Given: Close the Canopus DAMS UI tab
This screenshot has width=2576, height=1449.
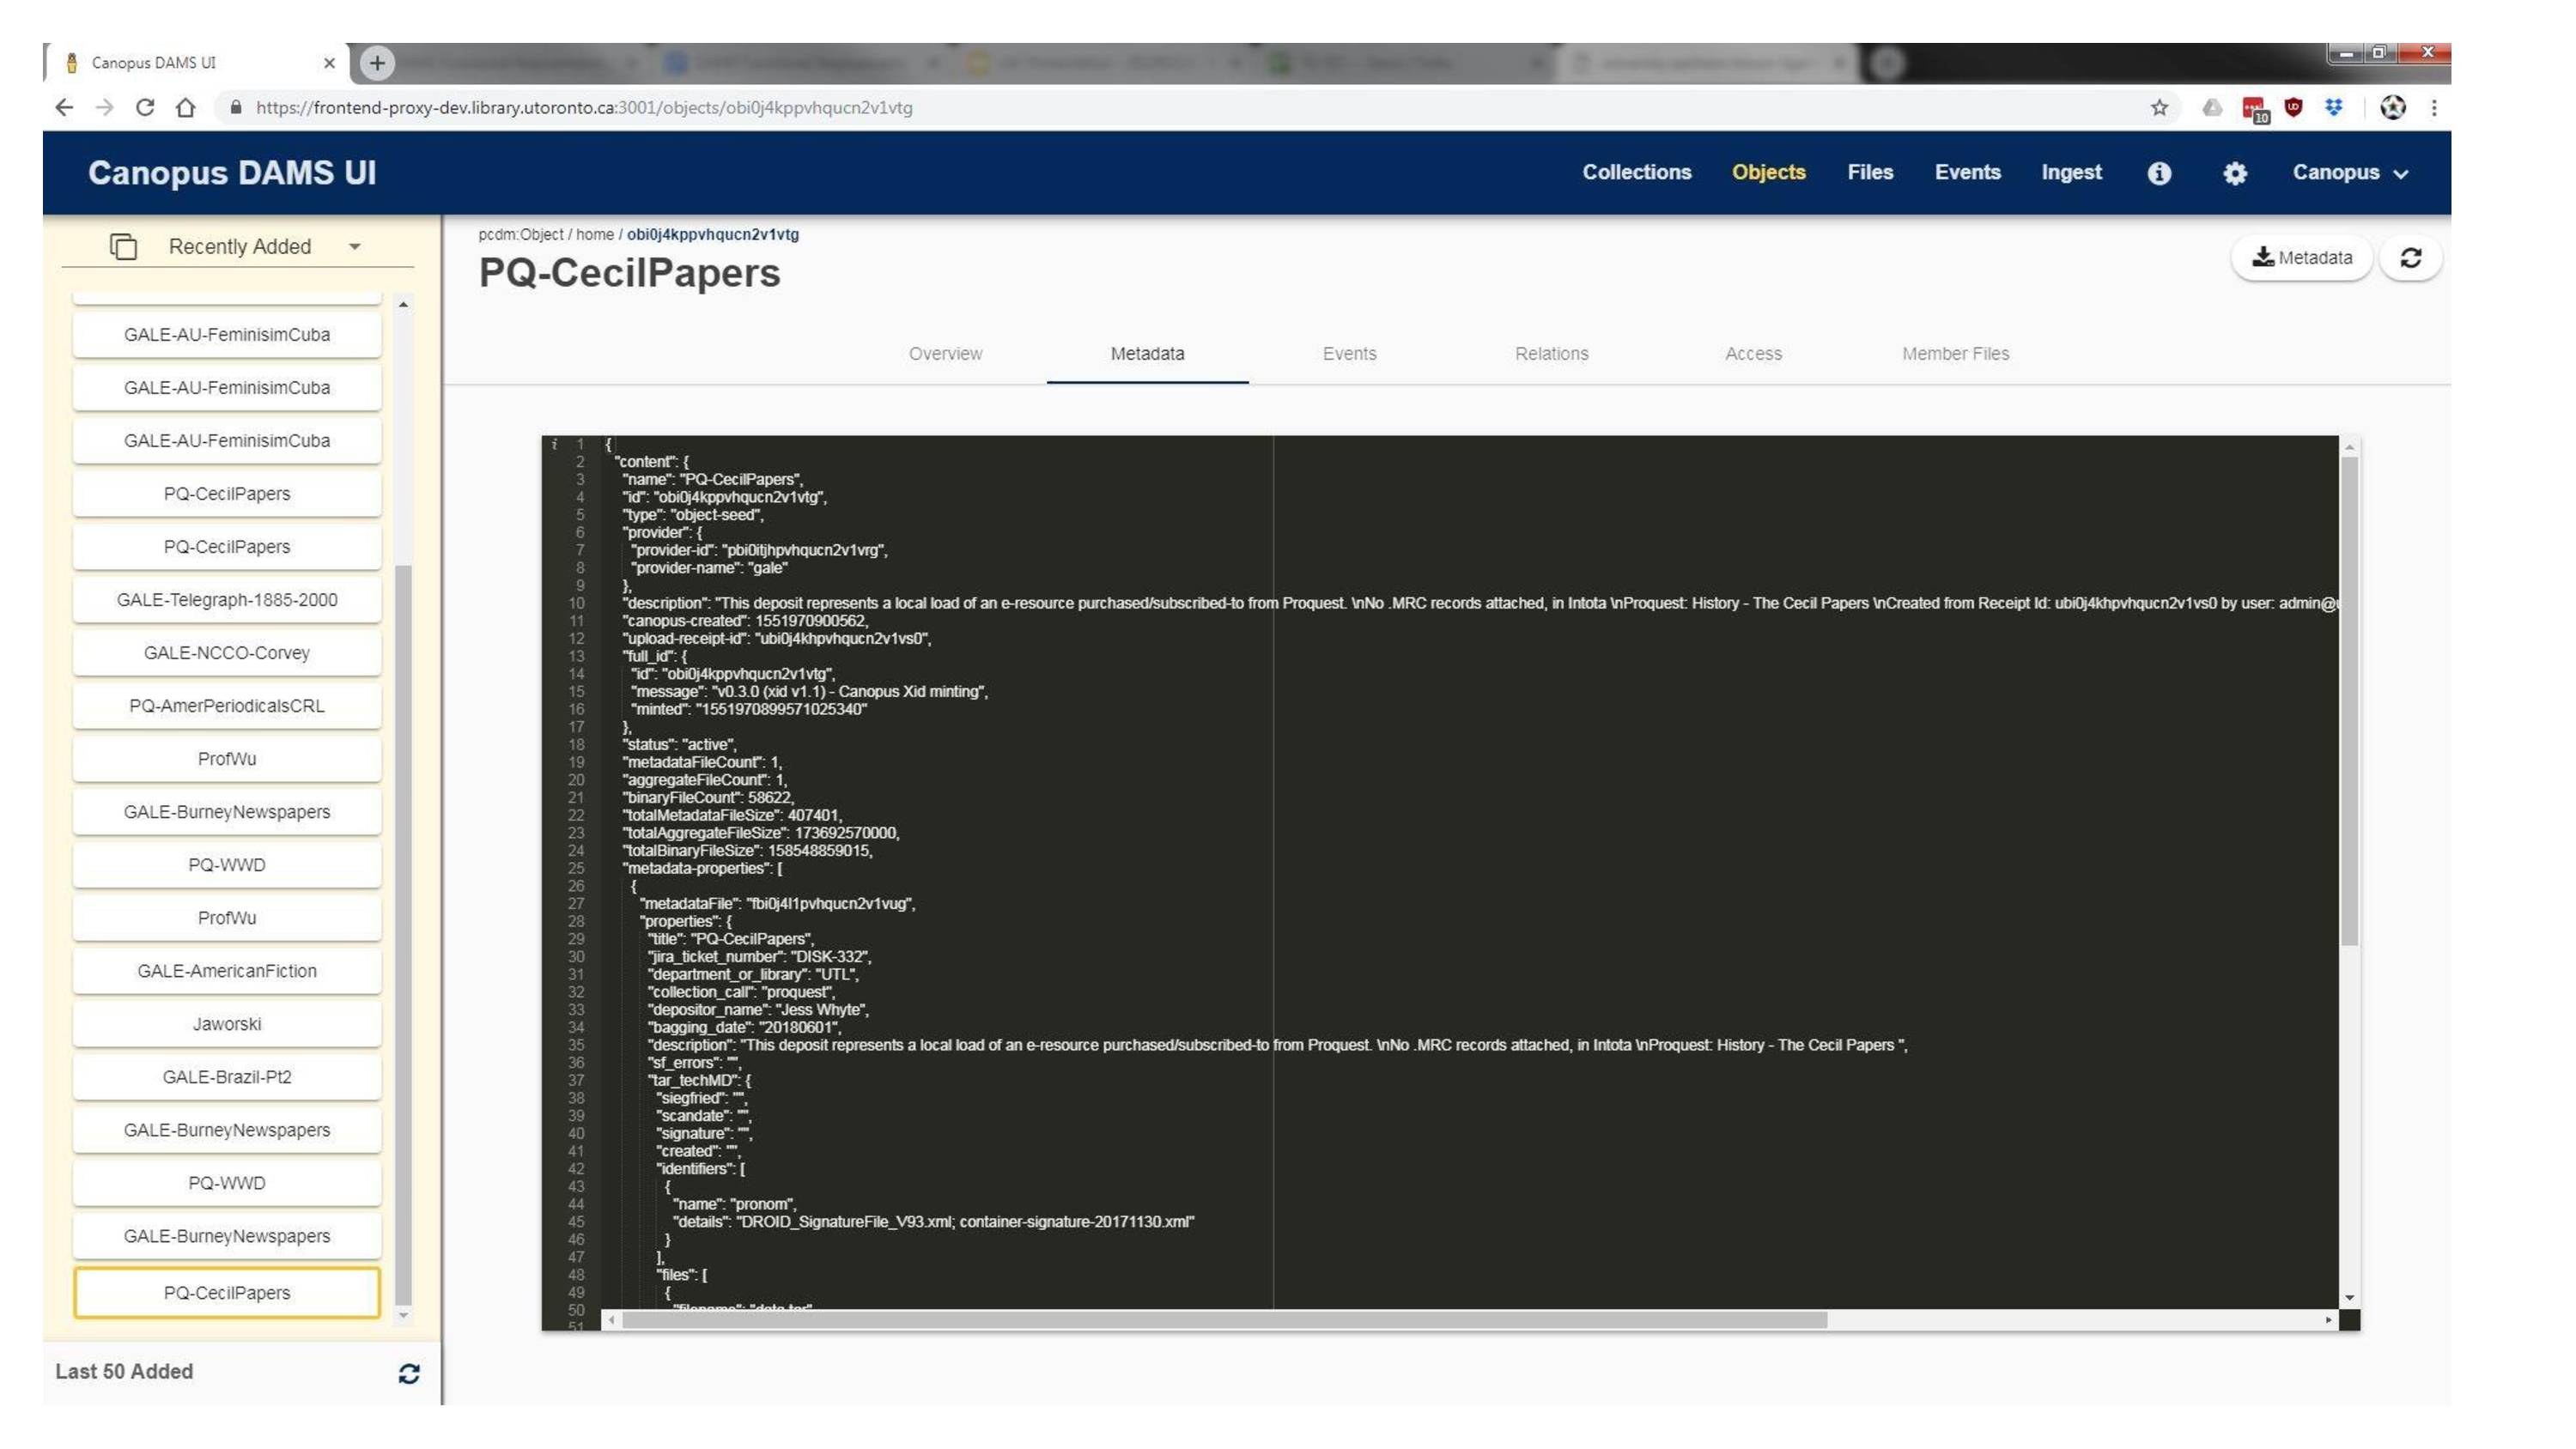Looking at the screenshot, I should coord(329,63).
